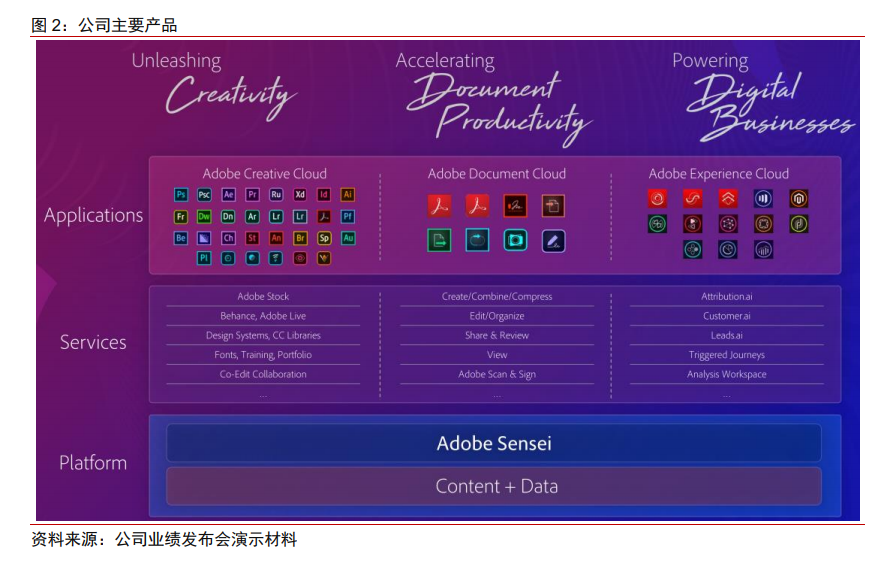This screenshot has height=578, width=887.
Task: Open the Spark Sp icon
Action: (324, 238)
